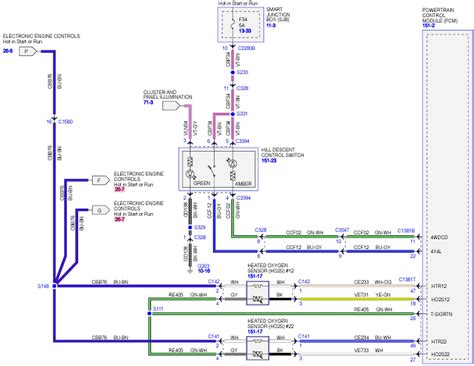474x366 pixels.
Task: Click the HO2S12 pin label
Action: click(x=440, y=300)
